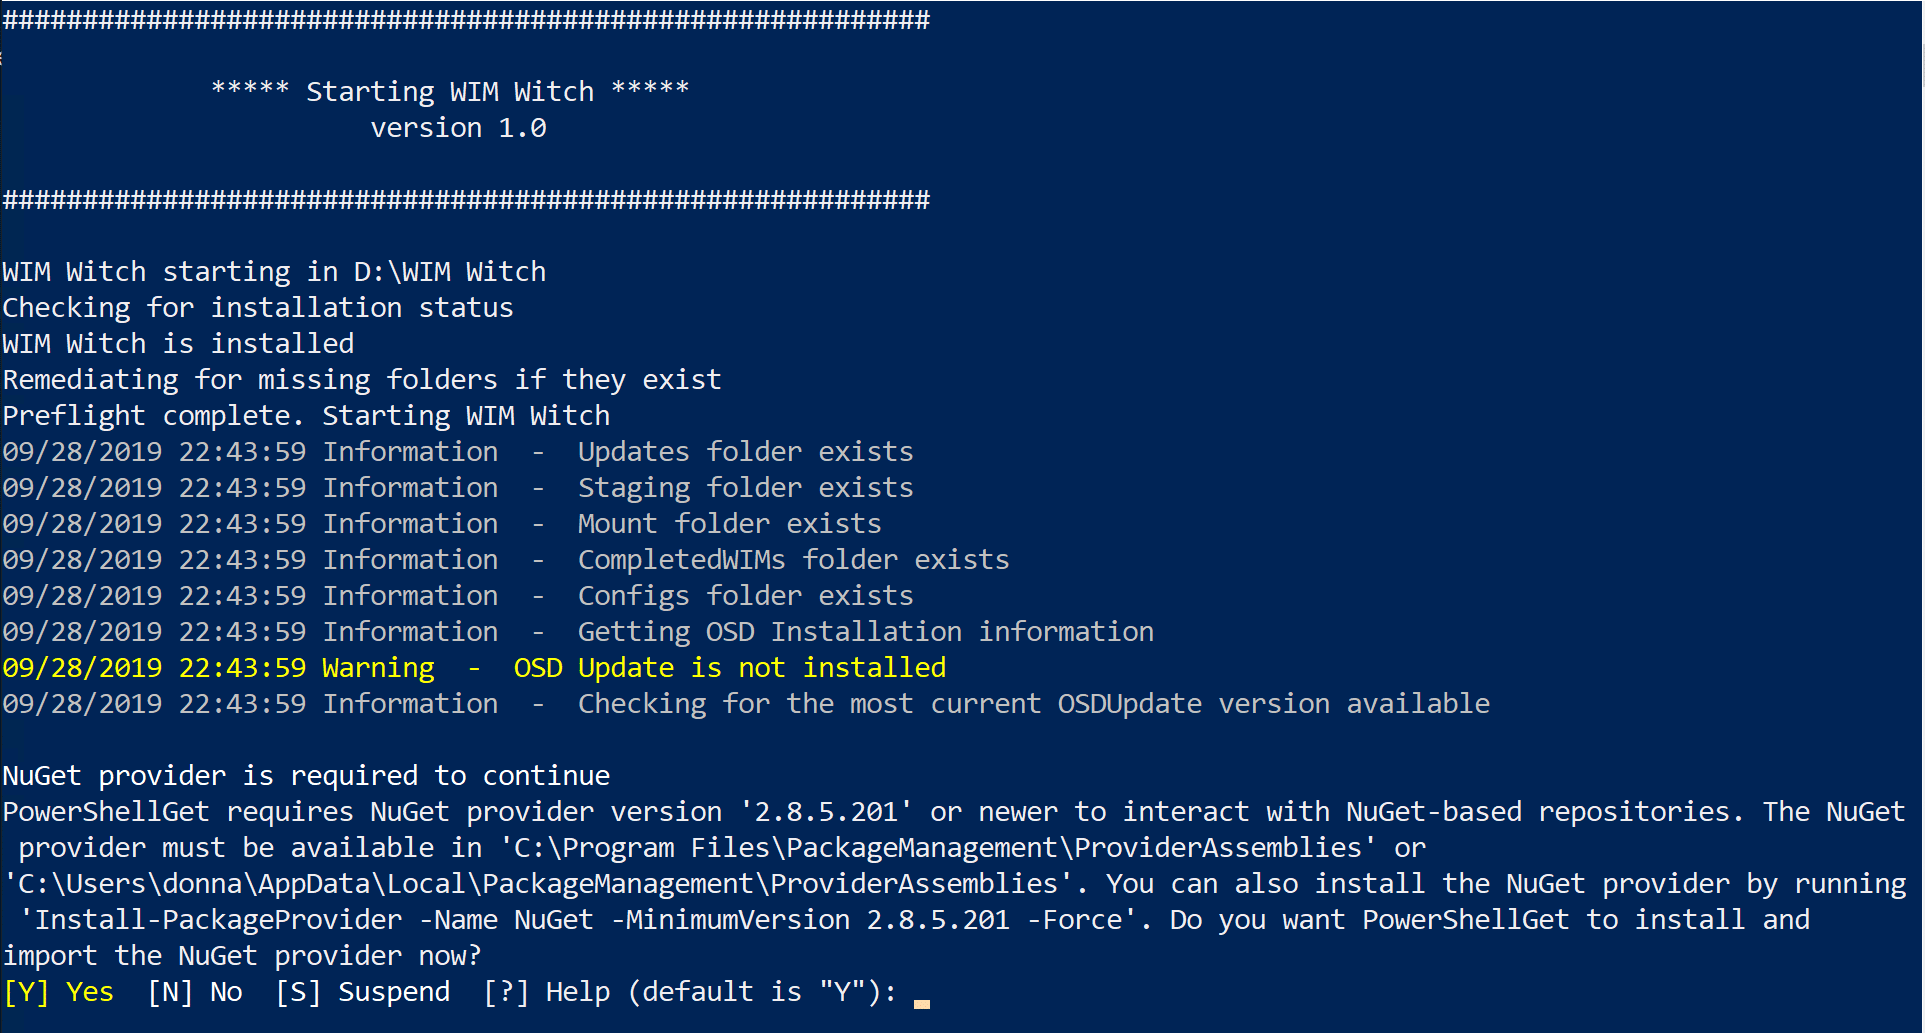Click the [N] No prompt option
Image resolution: width=1925 pixels, height=1033 pixels.
(x=195, y=992)
